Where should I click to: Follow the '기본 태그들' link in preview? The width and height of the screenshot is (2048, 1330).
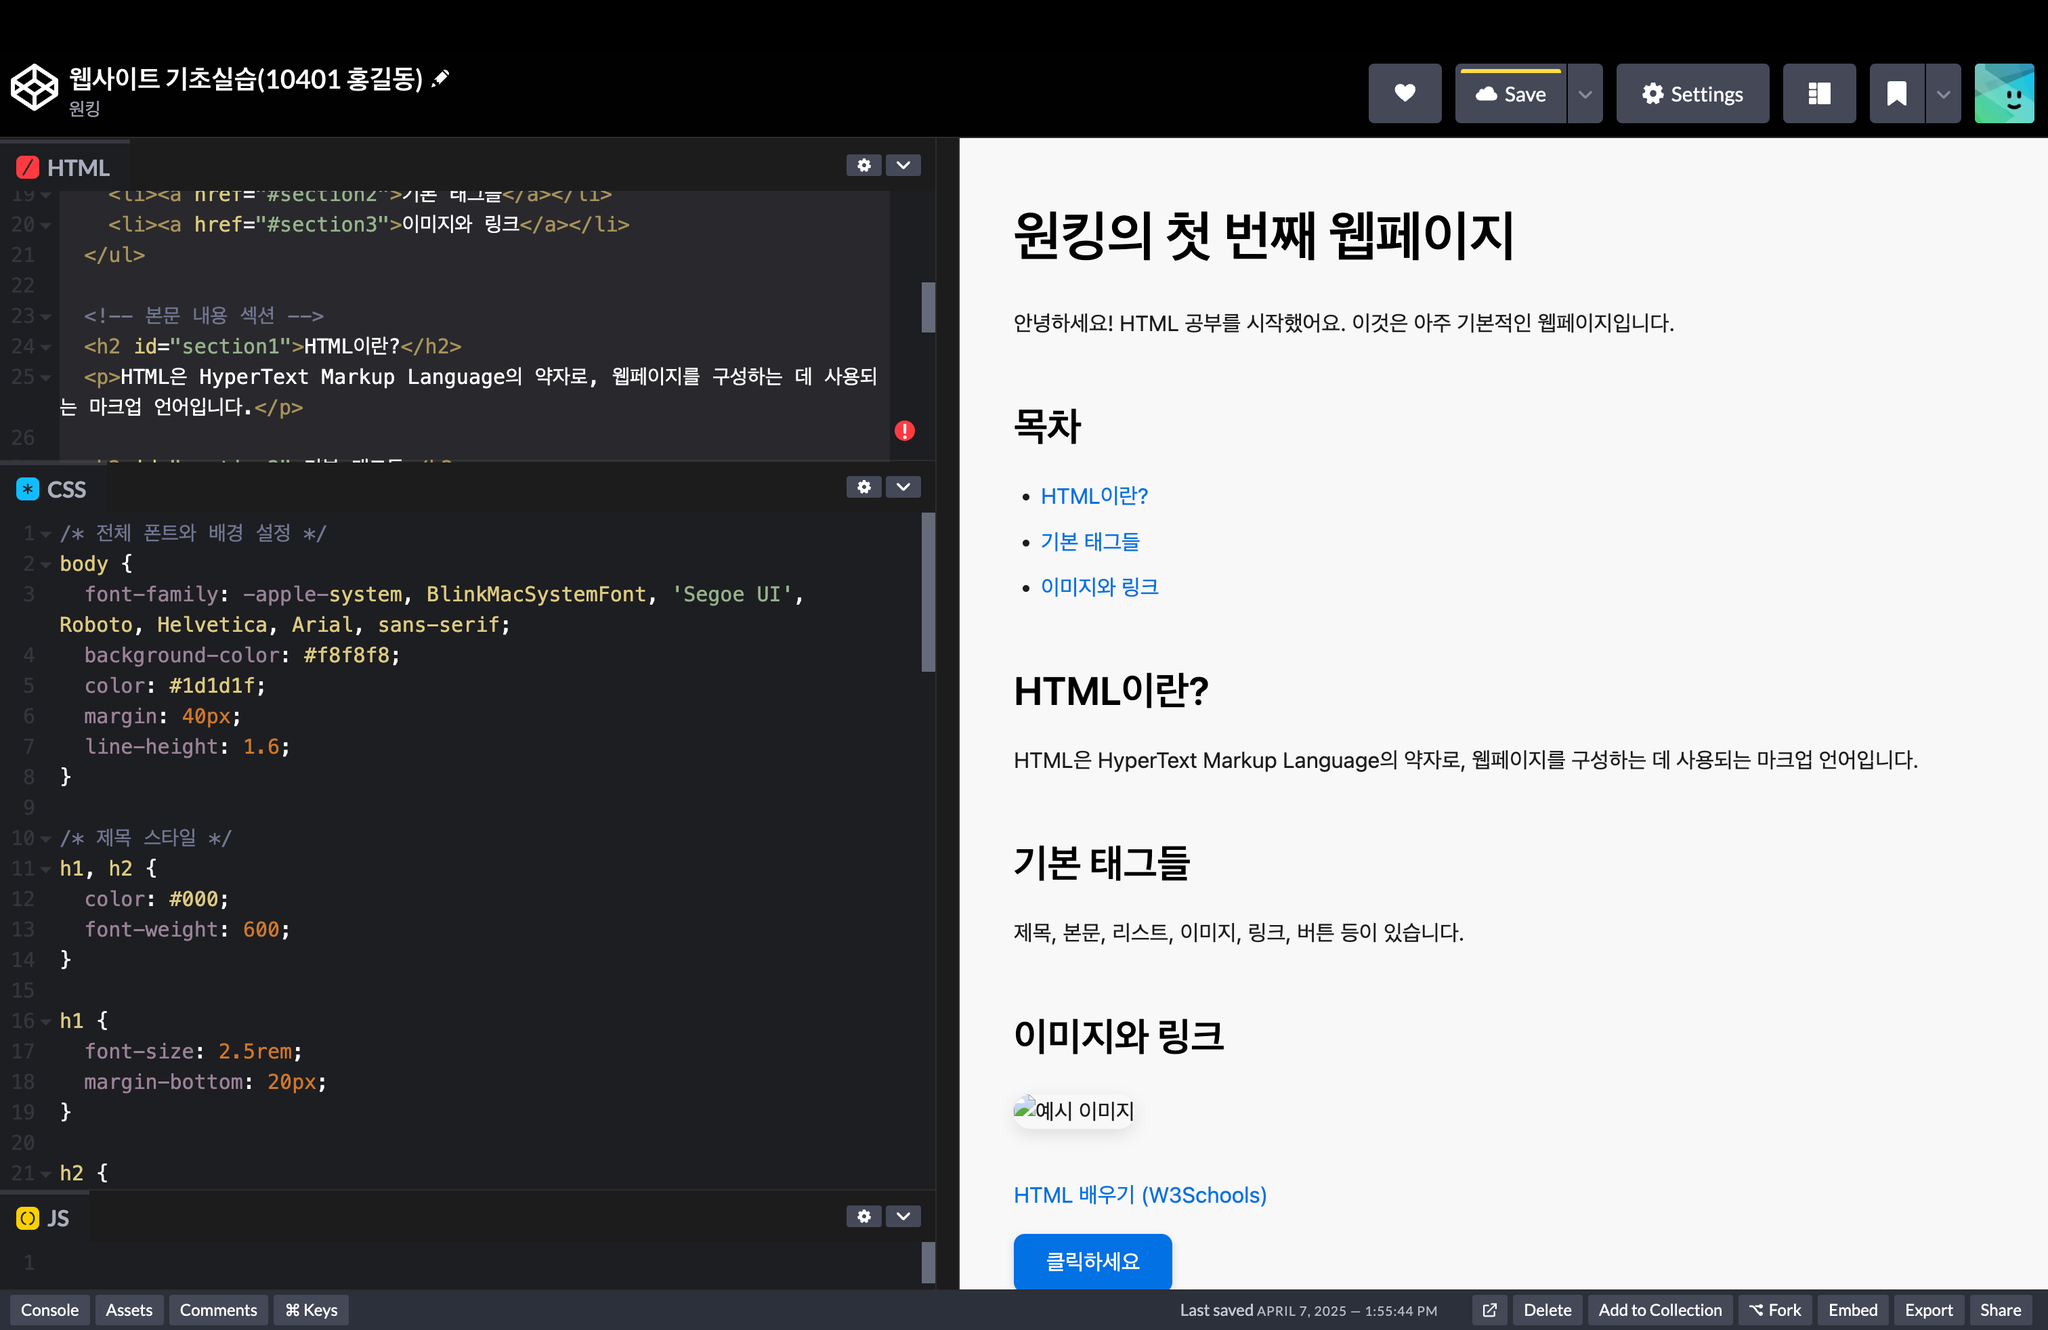coord(1090,542)
